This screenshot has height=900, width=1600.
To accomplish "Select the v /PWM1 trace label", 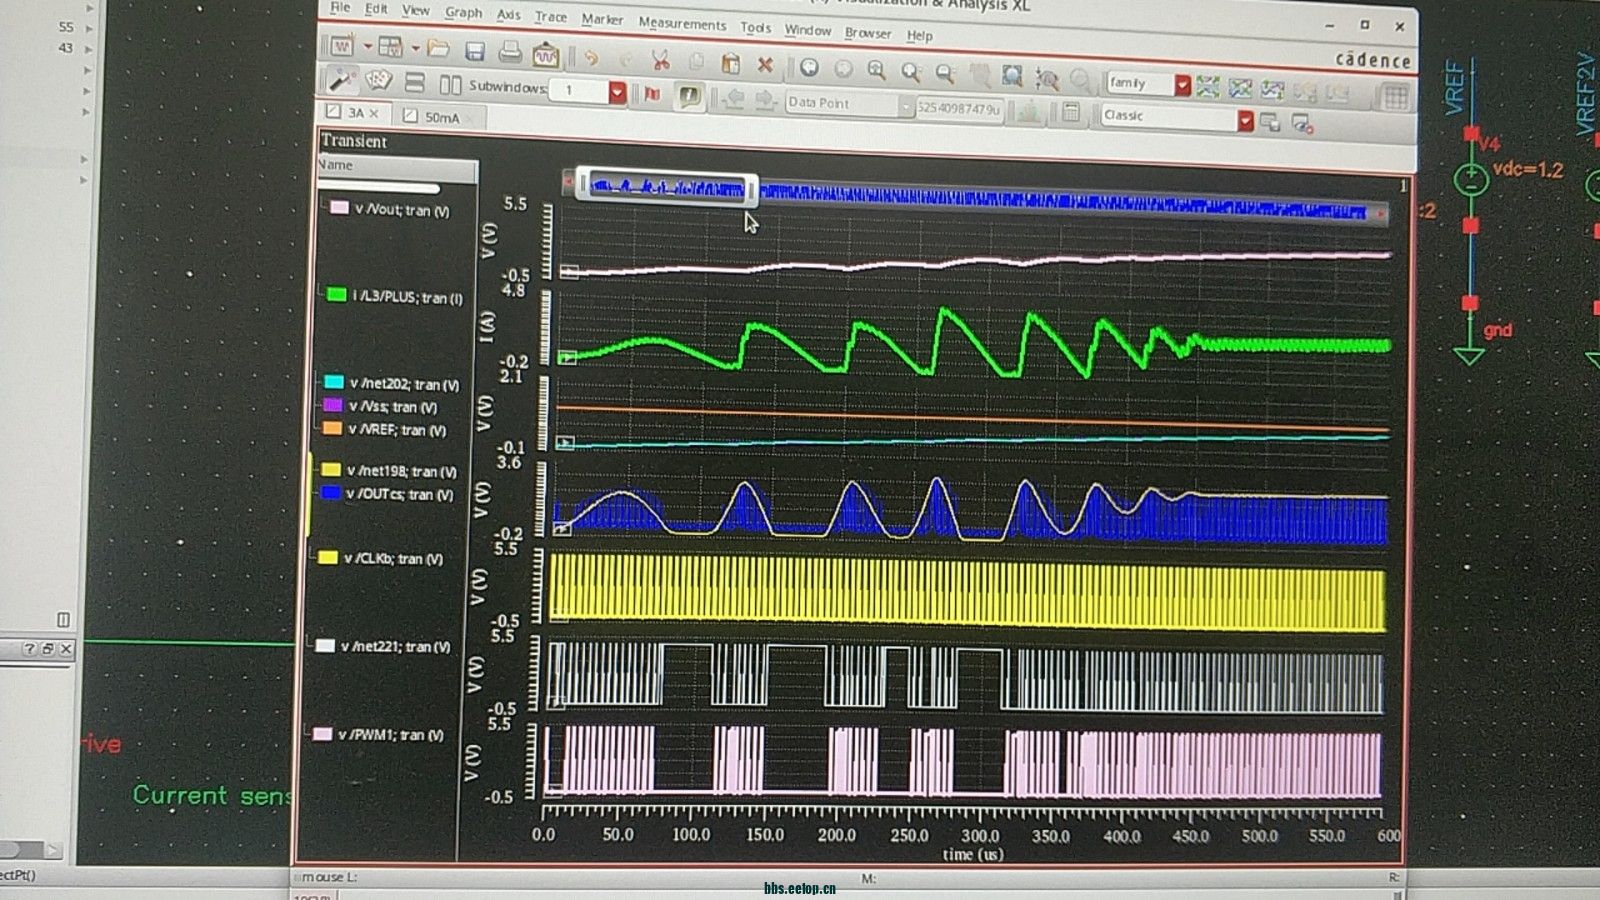I will [391, 734].
